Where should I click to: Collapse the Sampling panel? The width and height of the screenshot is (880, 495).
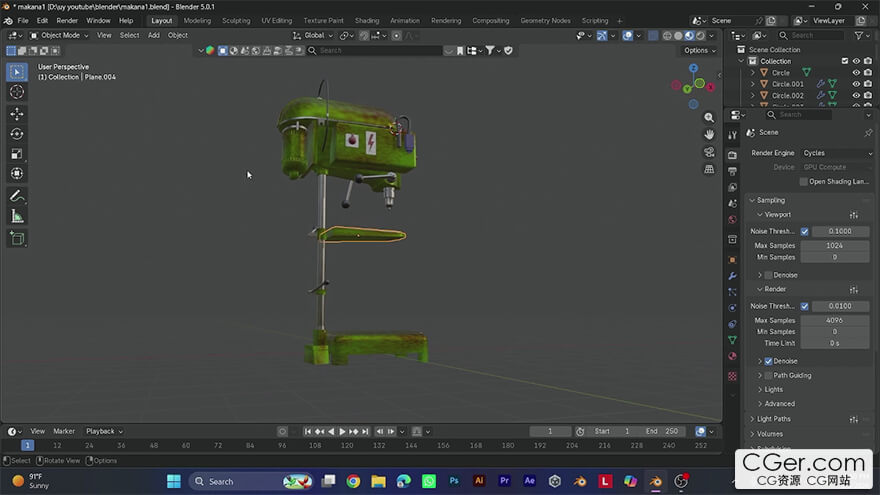(x=771, y=200)
